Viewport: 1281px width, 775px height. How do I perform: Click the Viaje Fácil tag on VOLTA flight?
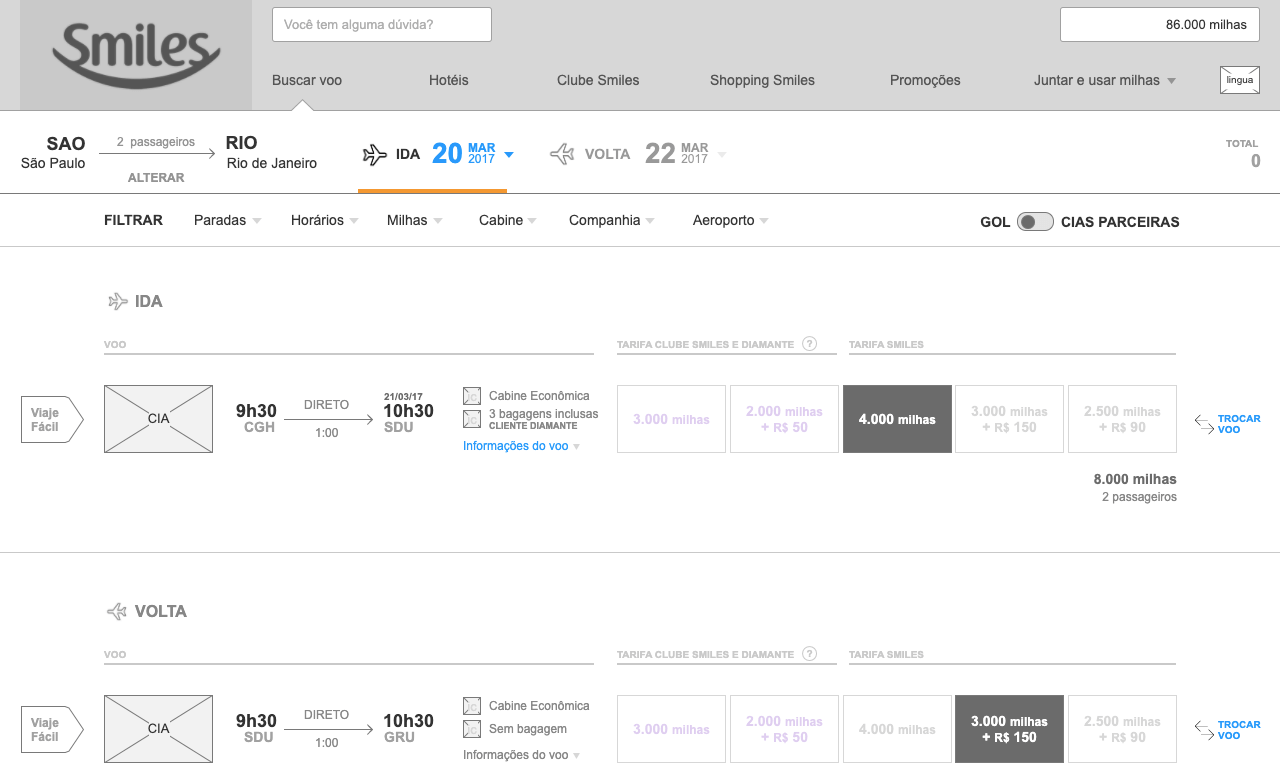tap(52, 730)
